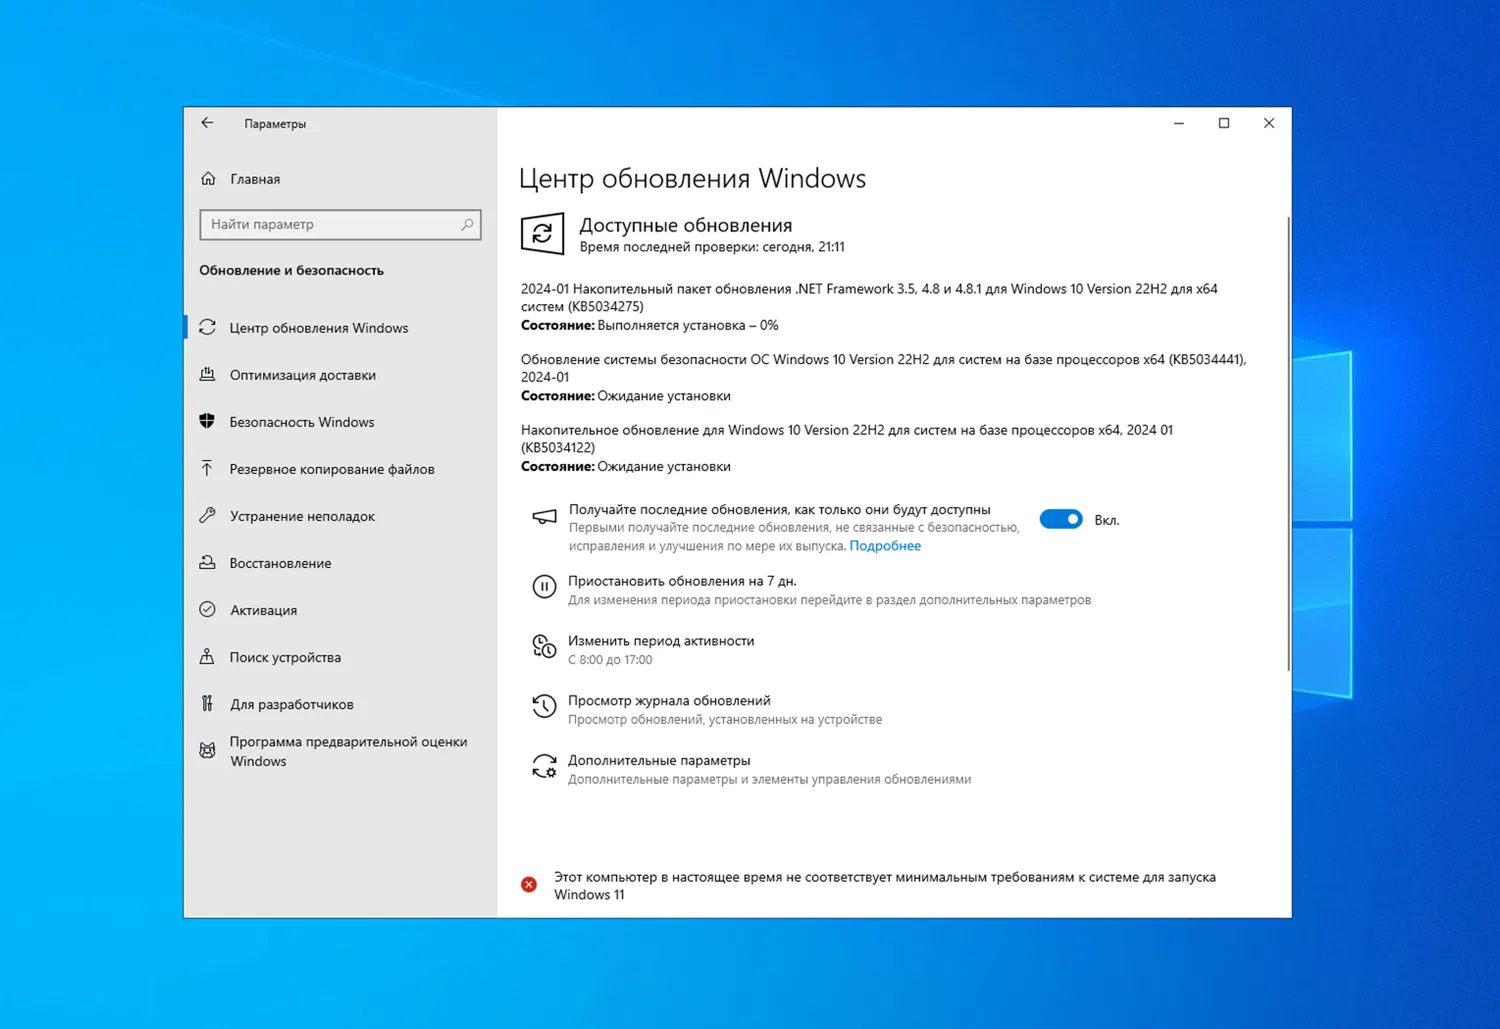The height and width of the screenshot is (1029, 1500).
Task: Open Восстановление using its sidebar icon
Action: click(207, 562)
